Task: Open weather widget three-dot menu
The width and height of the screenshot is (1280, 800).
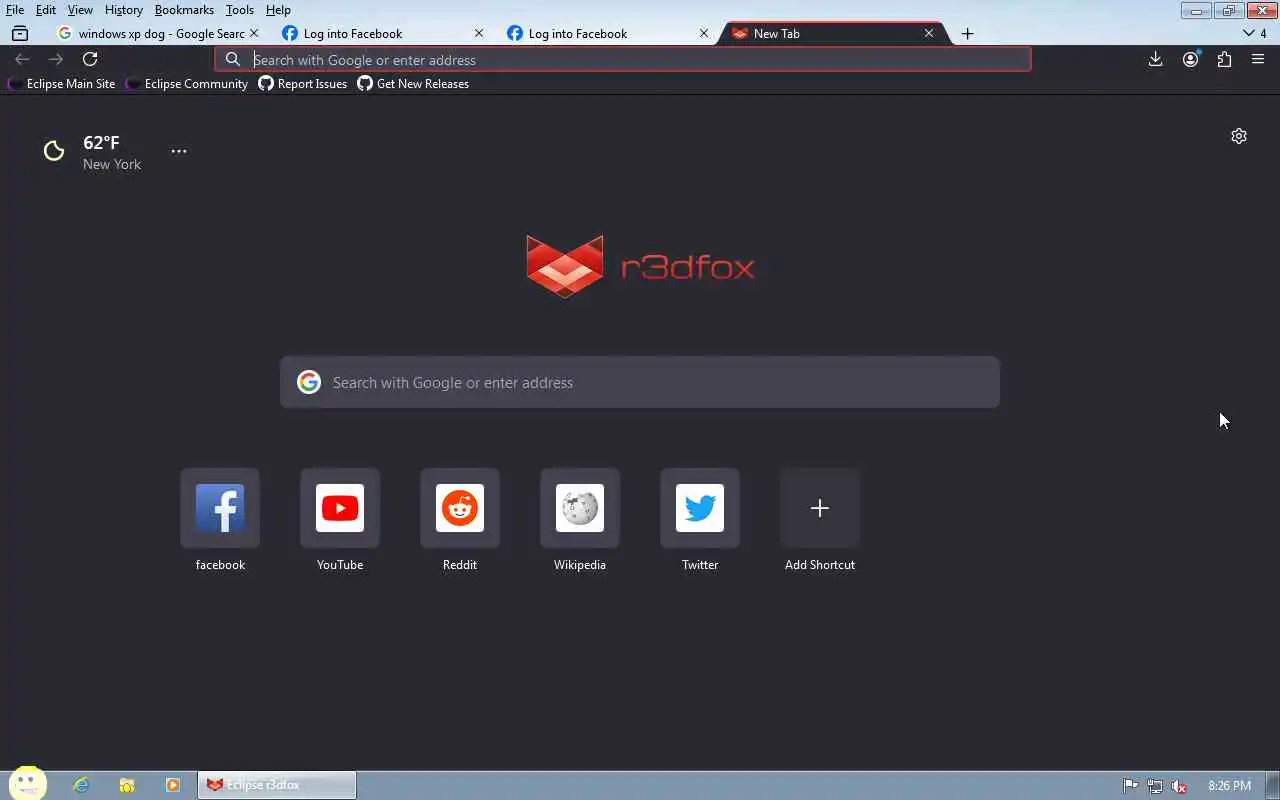Action: 178,151
